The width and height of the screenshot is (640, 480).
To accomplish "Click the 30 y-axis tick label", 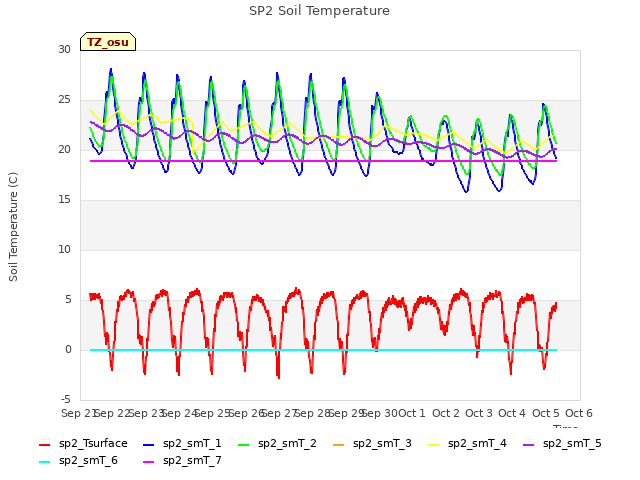I will 64,49.
